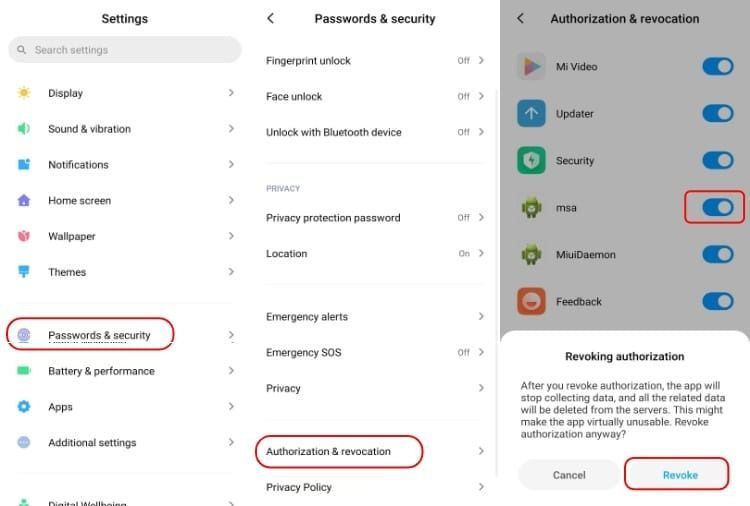Go back from Passwords & security screen
The width and height of the screenshot is (750, 506).
click(270, 18)
